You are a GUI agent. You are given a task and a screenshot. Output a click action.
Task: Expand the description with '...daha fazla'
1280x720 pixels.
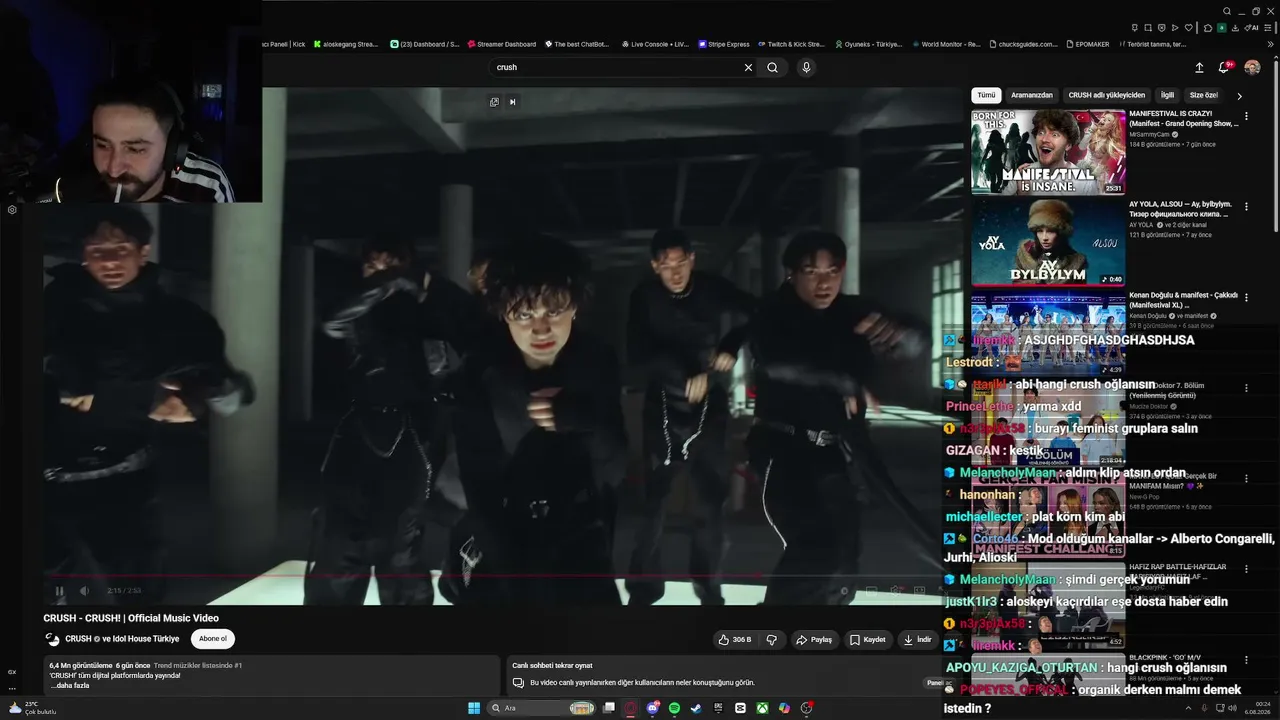pos(70,685)
